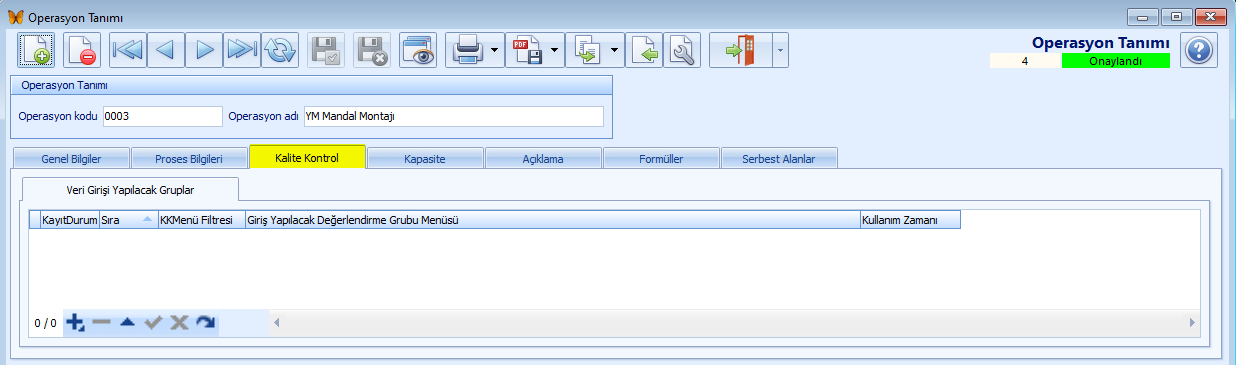Open the preview eye icon
1236x365 pixels.
click(x=418, y=49)
